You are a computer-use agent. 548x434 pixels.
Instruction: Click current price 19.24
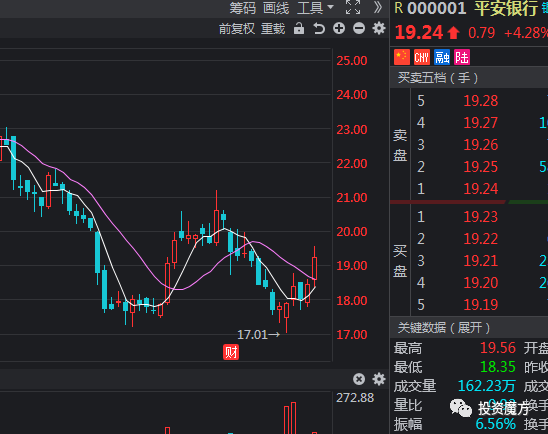click(419, 33)
